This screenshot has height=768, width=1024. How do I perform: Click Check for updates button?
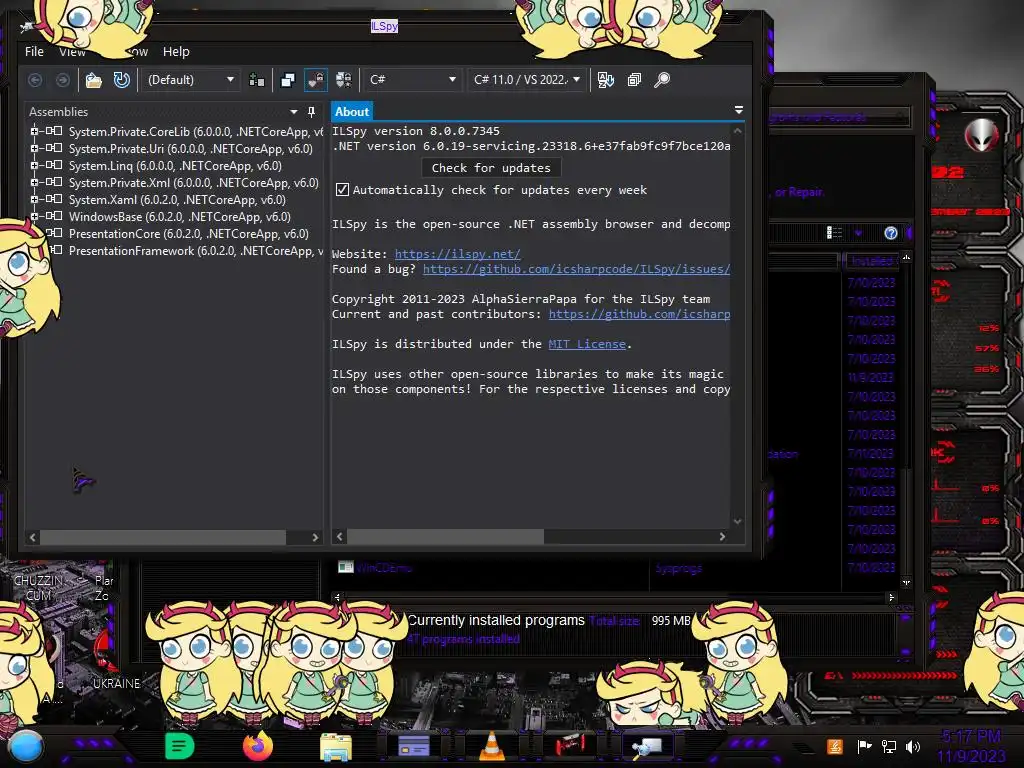point(491,168)
